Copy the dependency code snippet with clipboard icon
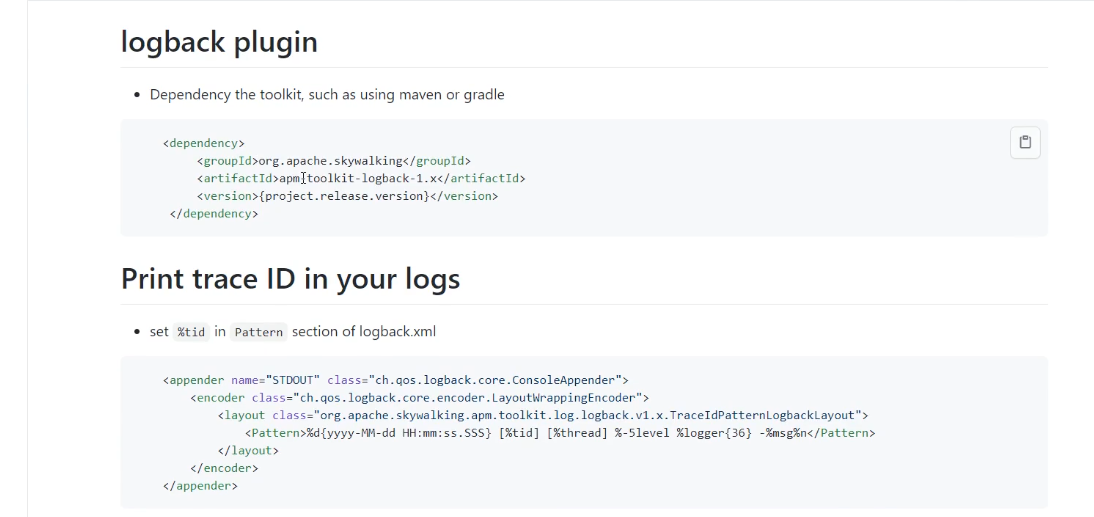This screenshot has height=517, width=1094. tap(1025, 143)
